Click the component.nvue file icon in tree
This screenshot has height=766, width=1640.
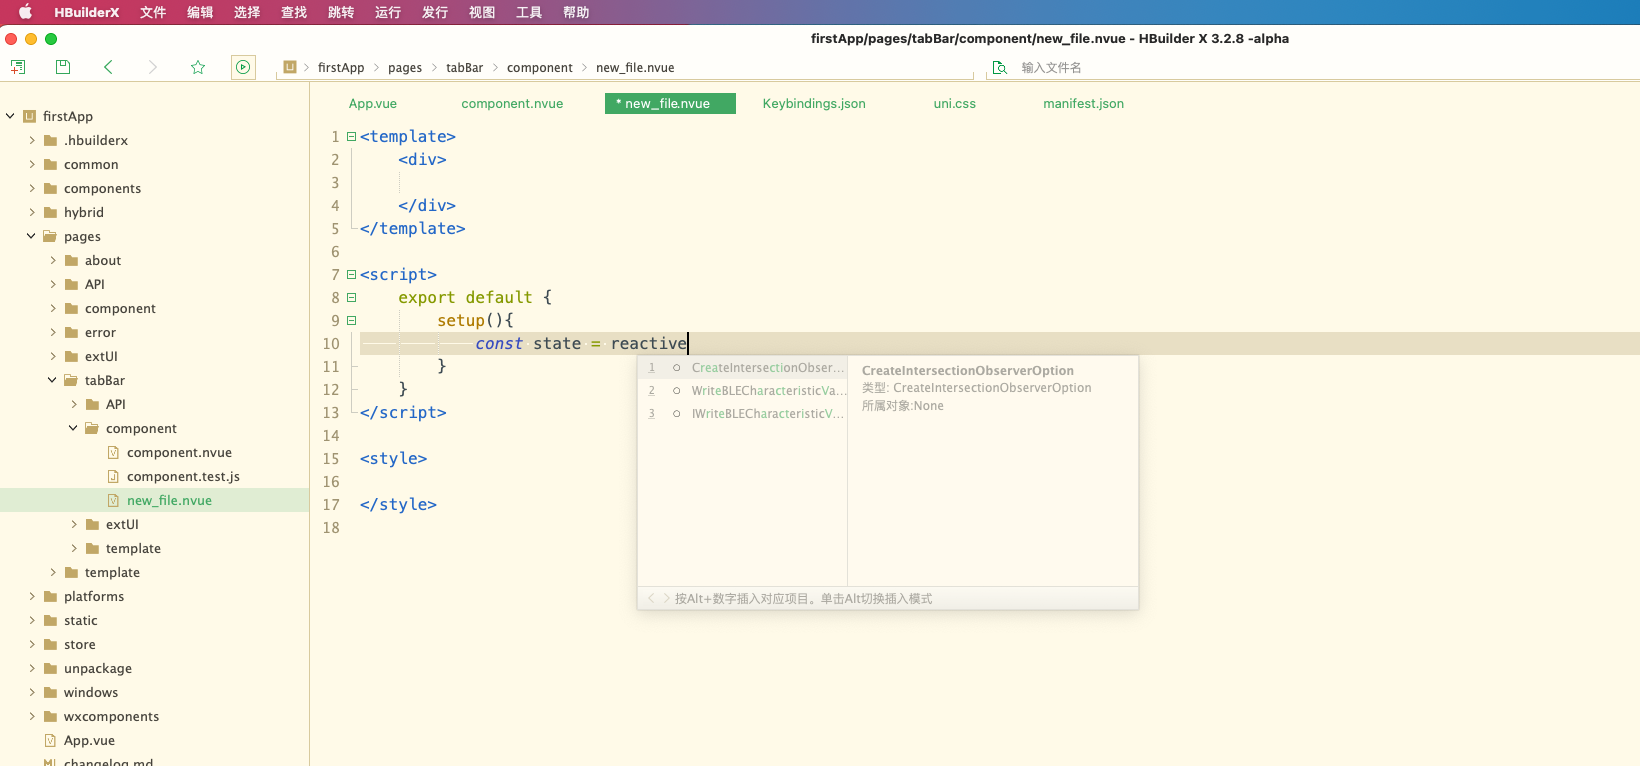coord(113,452)
